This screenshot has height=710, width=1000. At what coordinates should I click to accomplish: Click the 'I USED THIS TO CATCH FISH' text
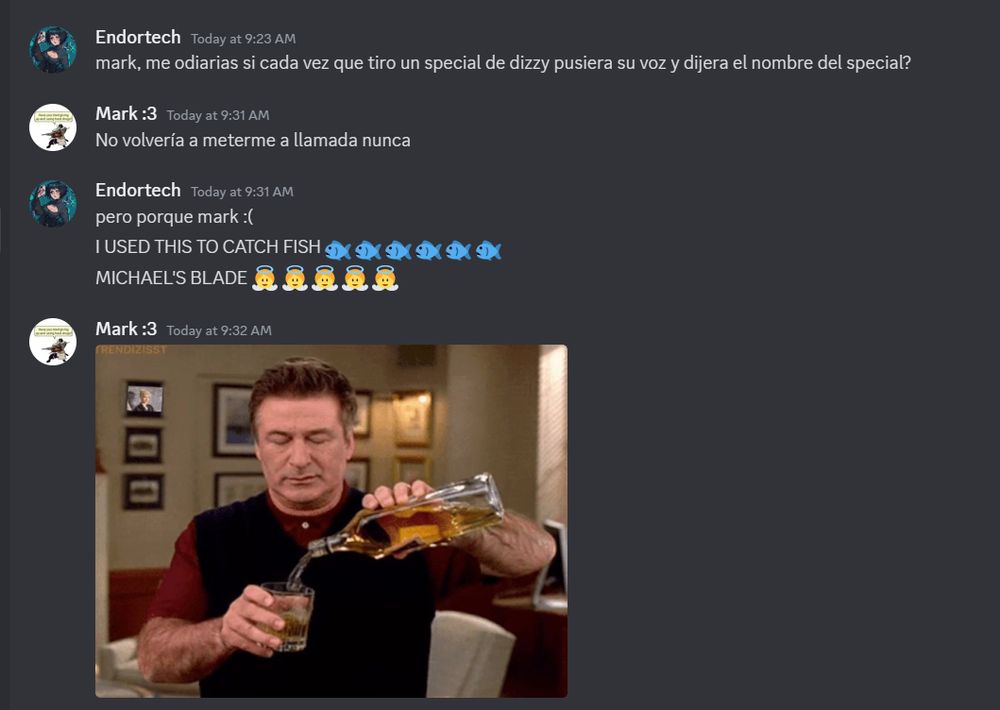pos(208,247)
